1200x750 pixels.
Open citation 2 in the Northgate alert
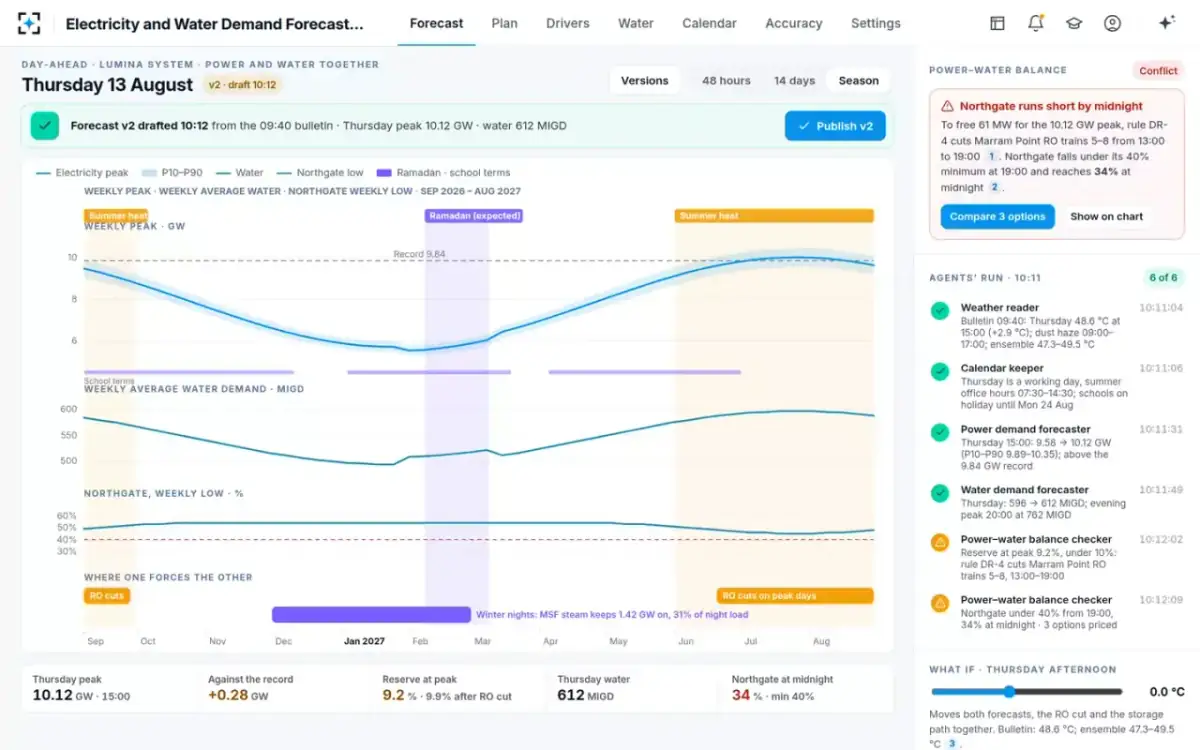(x=995, y=188)
